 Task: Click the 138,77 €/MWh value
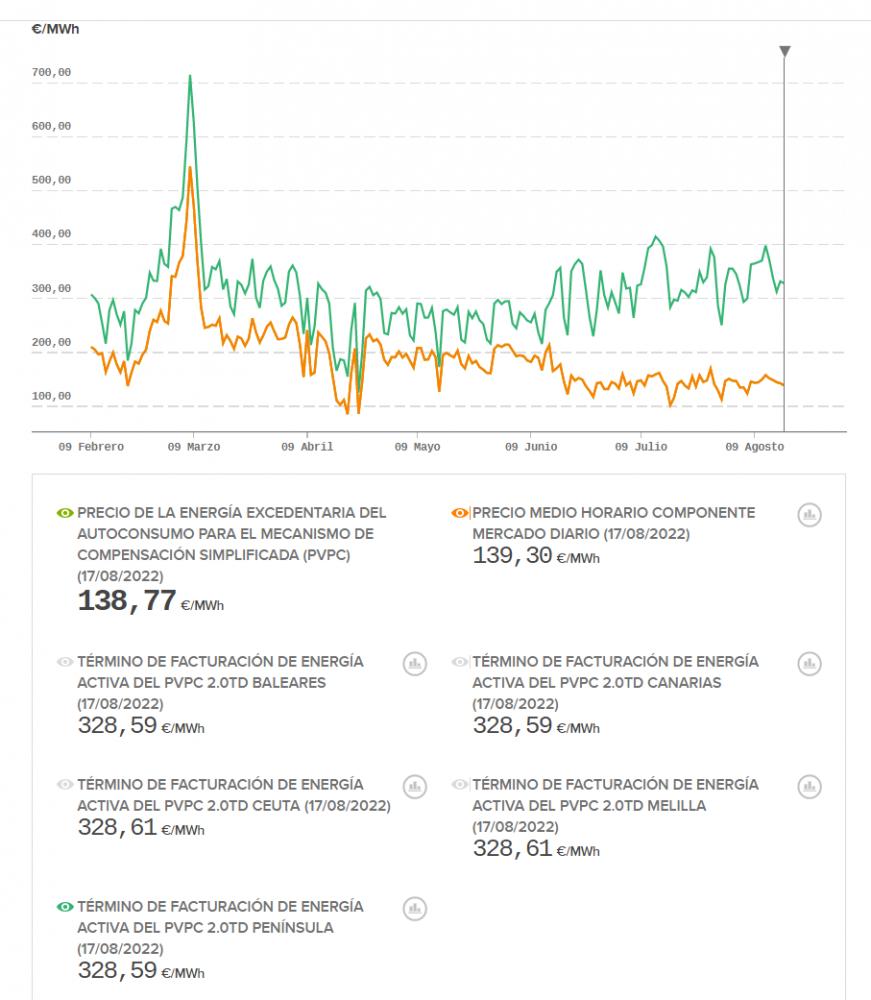tap(150, 601)
